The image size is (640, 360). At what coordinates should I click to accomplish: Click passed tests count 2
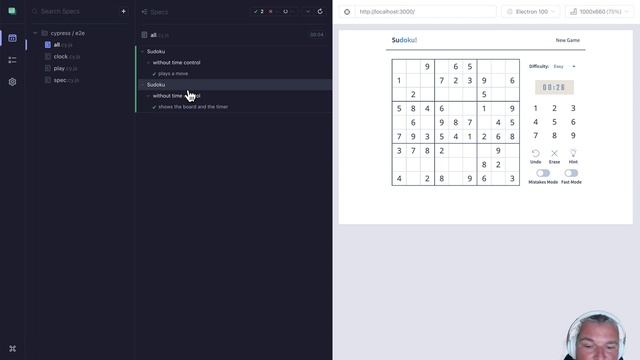click(x=259, y=11)
